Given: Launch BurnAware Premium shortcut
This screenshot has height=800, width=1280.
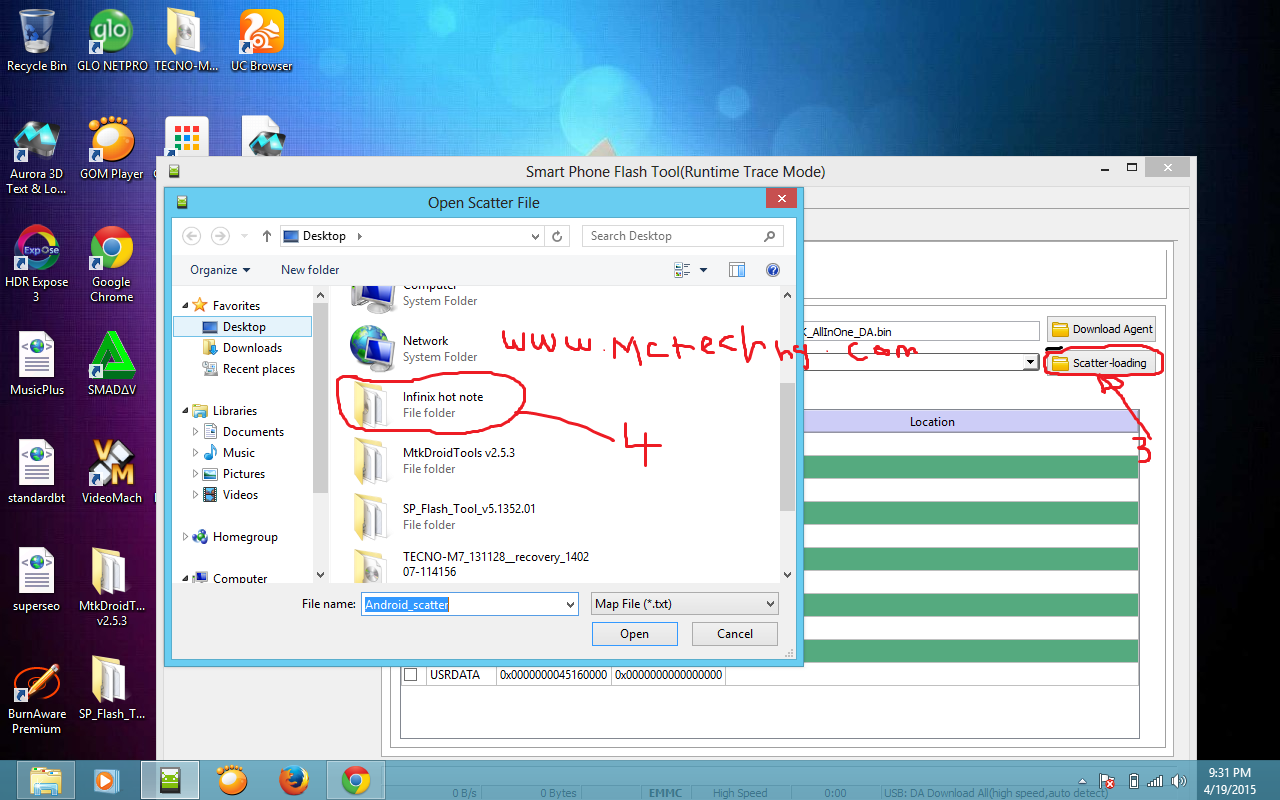Looking at the screenshot, I should (x=37, y=698).
